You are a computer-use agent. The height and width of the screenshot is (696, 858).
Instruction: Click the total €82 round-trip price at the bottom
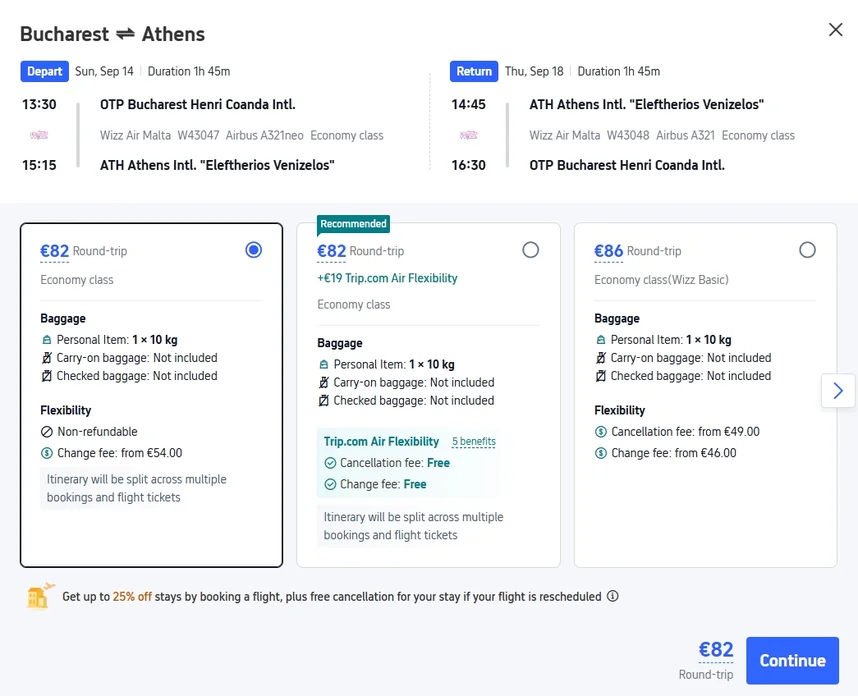[x=715, y=650]
